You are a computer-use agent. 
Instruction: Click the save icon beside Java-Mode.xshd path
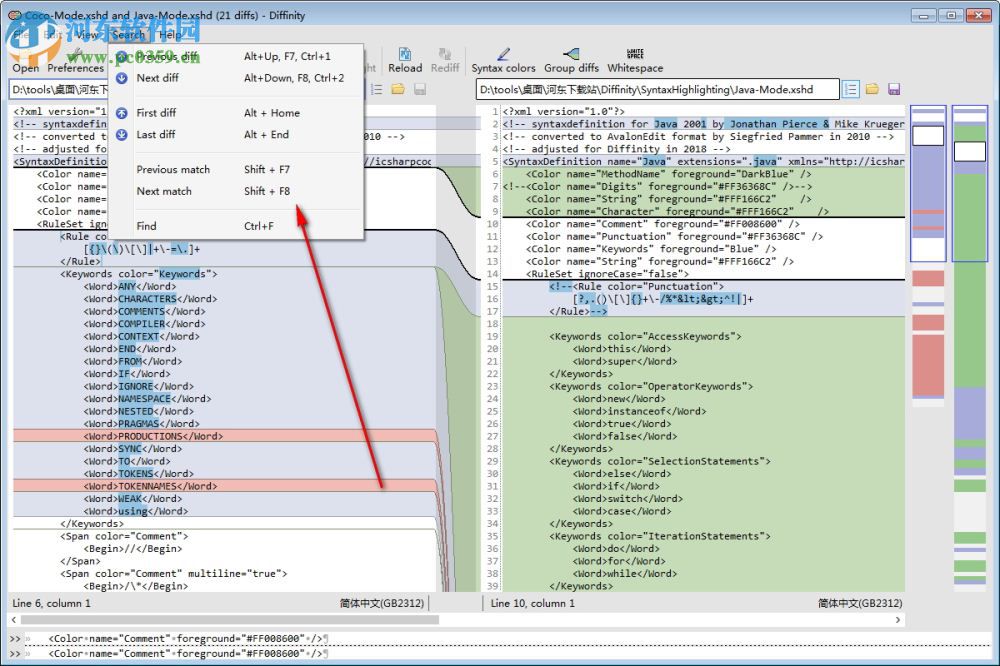894,90
